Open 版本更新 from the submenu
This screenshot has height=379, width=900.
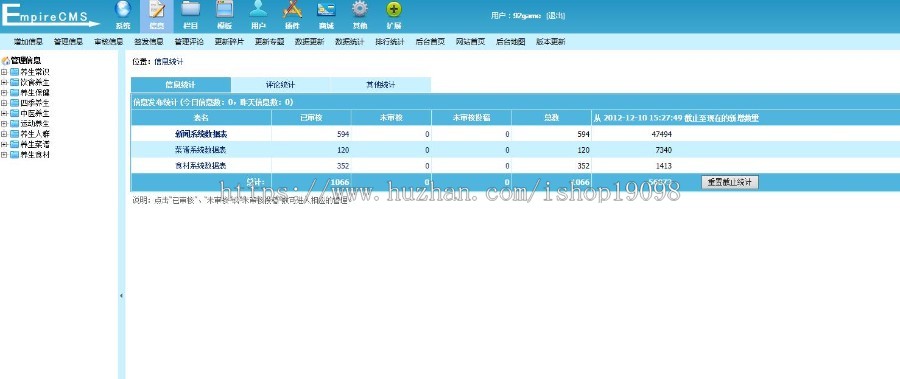(550, 42)
